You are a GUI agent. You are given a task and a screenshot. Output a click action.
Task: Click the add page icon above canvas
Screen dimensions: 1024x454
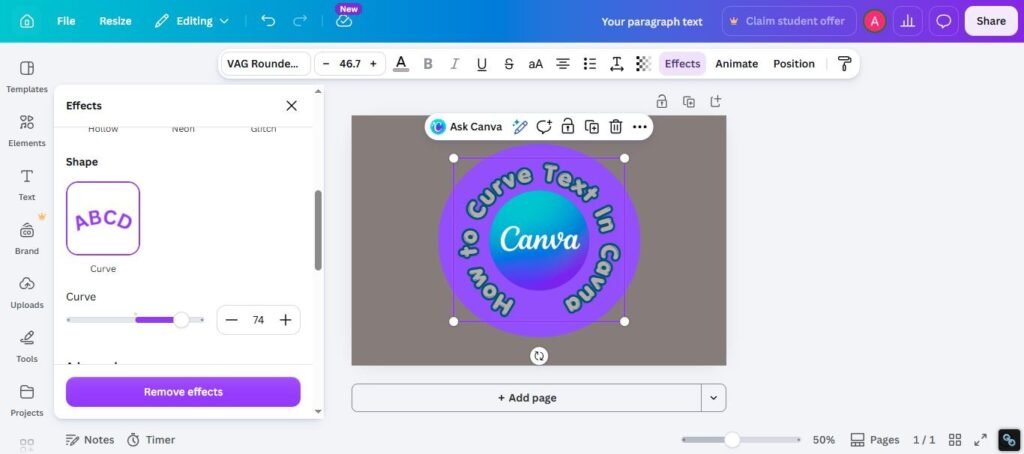coord(716,101)
